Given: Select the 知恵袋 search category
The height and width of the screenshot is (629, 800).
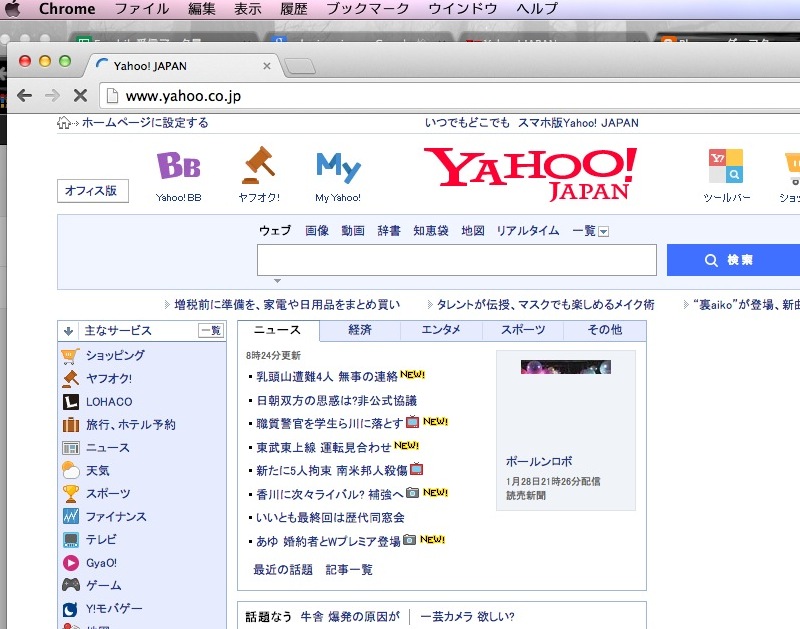Looking at the screenshot, I should coord(431,231).
